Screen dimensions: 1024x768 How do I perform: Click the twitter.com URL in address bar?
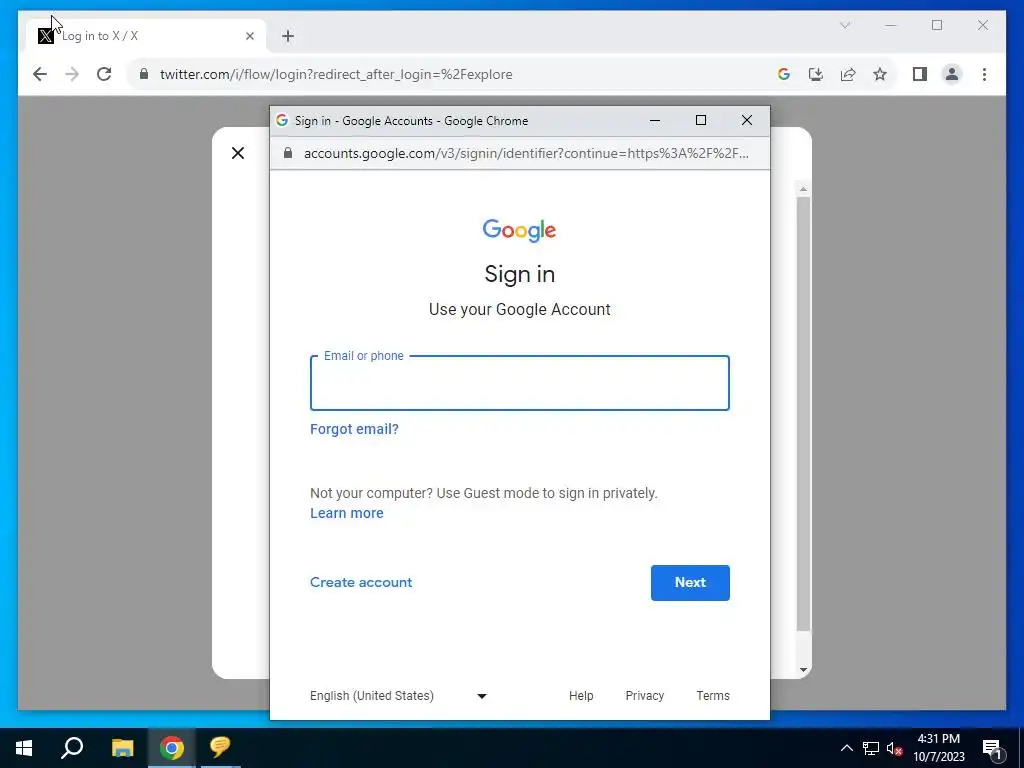click(x=336, y=74)
